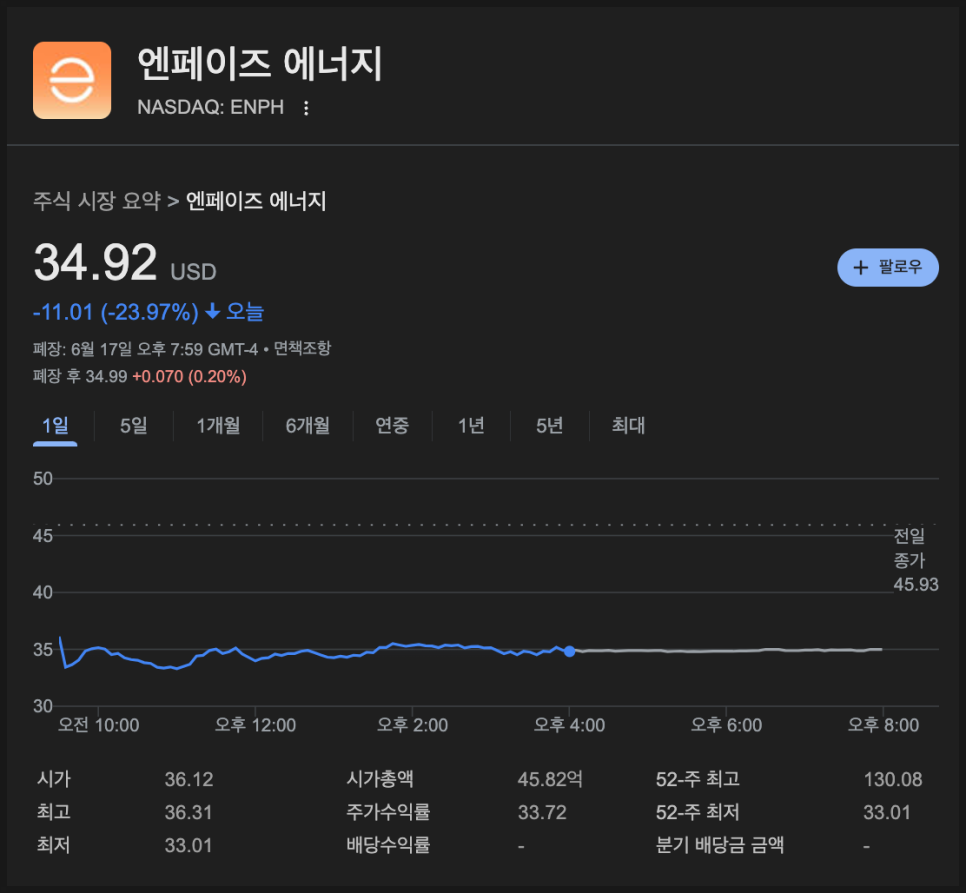Click the 면책조항 disclaimer link
Image resolution: width=966 pixels, height=893 pixels.
tap(302, 349)
